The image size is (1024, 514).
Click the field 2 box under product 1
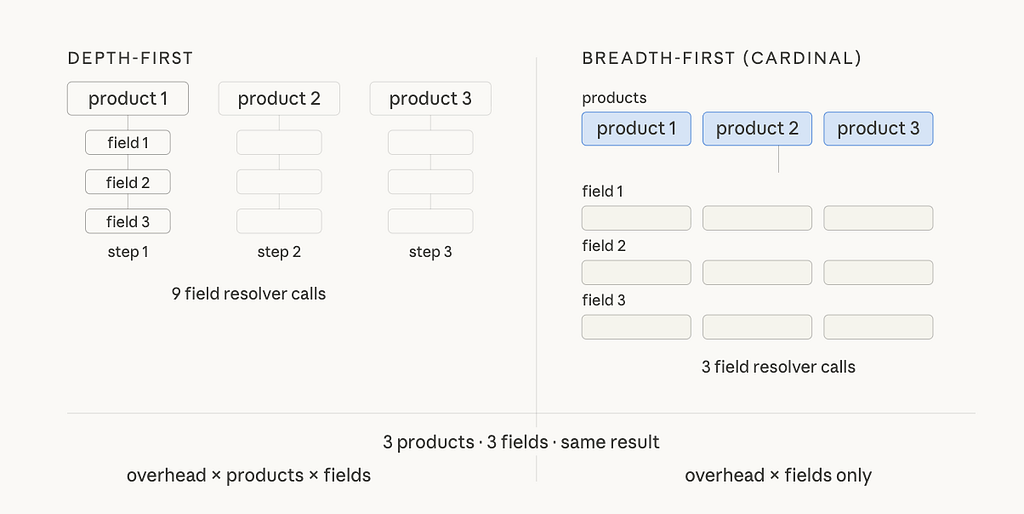(128, 182)
